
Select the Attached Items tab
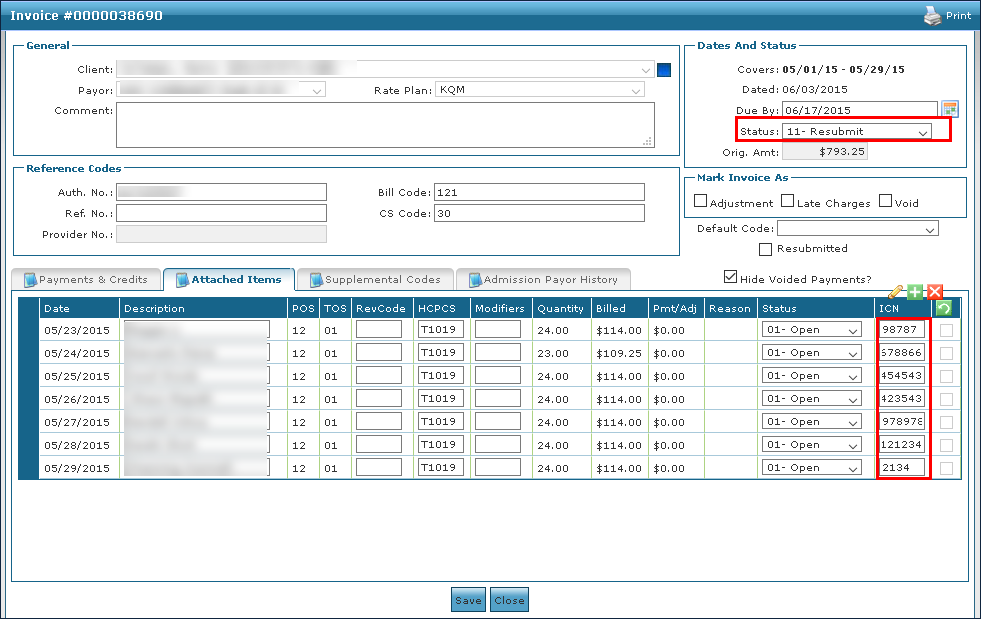click(228, 280)
